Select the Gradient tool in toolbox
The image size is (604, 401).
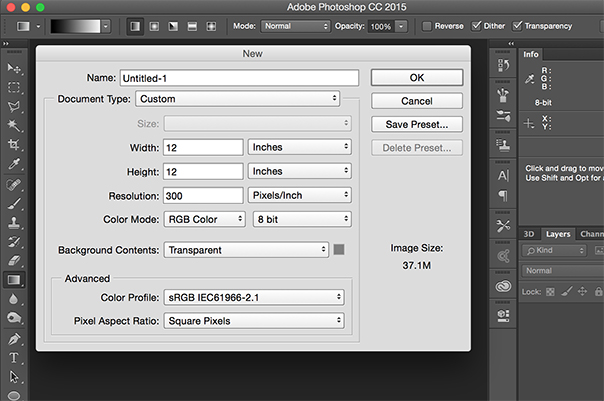[14, 280]
